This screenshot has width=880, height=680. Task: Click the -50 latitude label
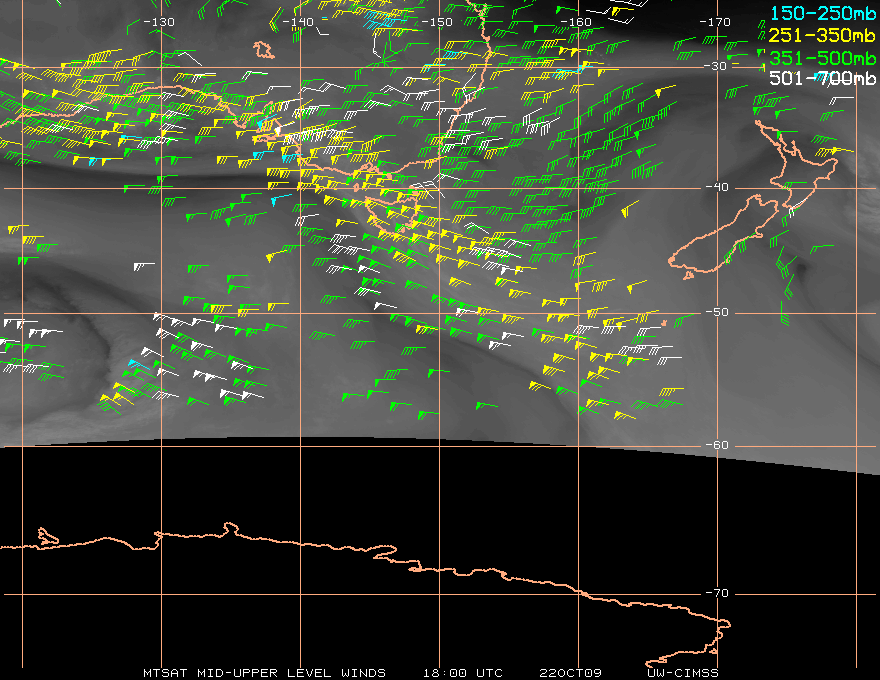pyautogui.click(x=717, y=313)
